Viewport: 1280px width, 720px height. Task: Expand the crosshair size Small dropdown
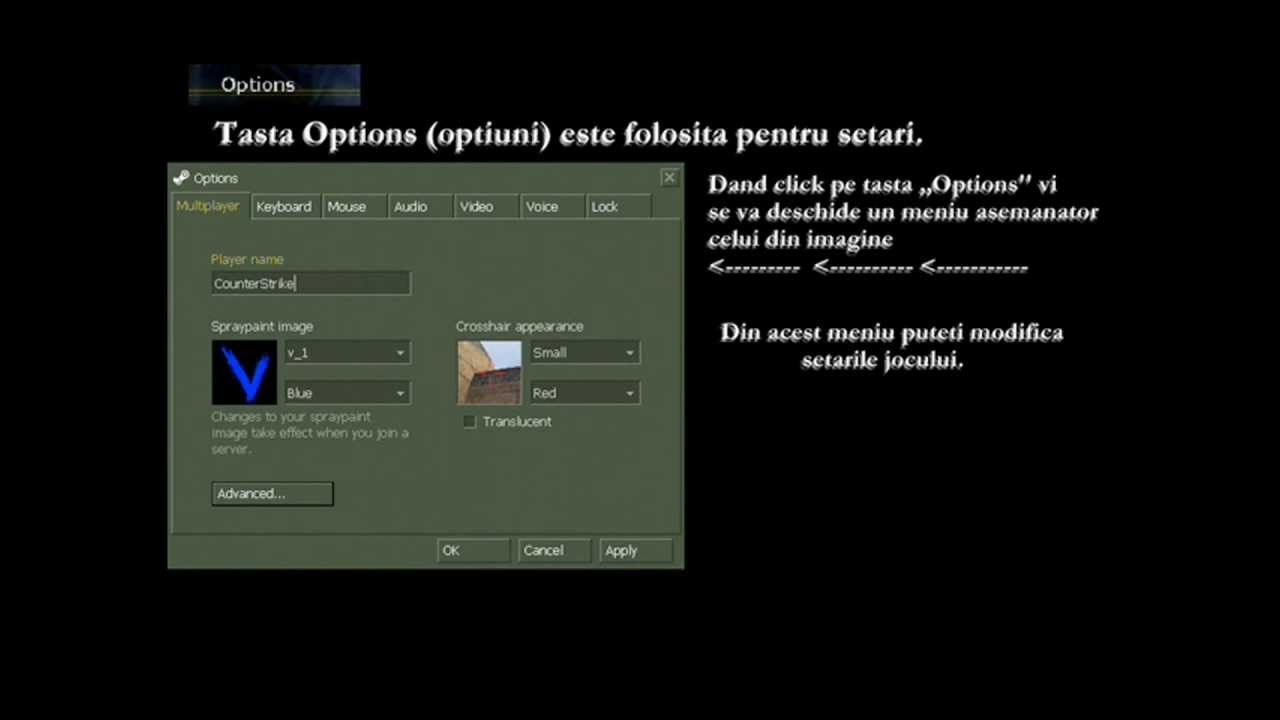pyautogui.click(x=585, y=352)
